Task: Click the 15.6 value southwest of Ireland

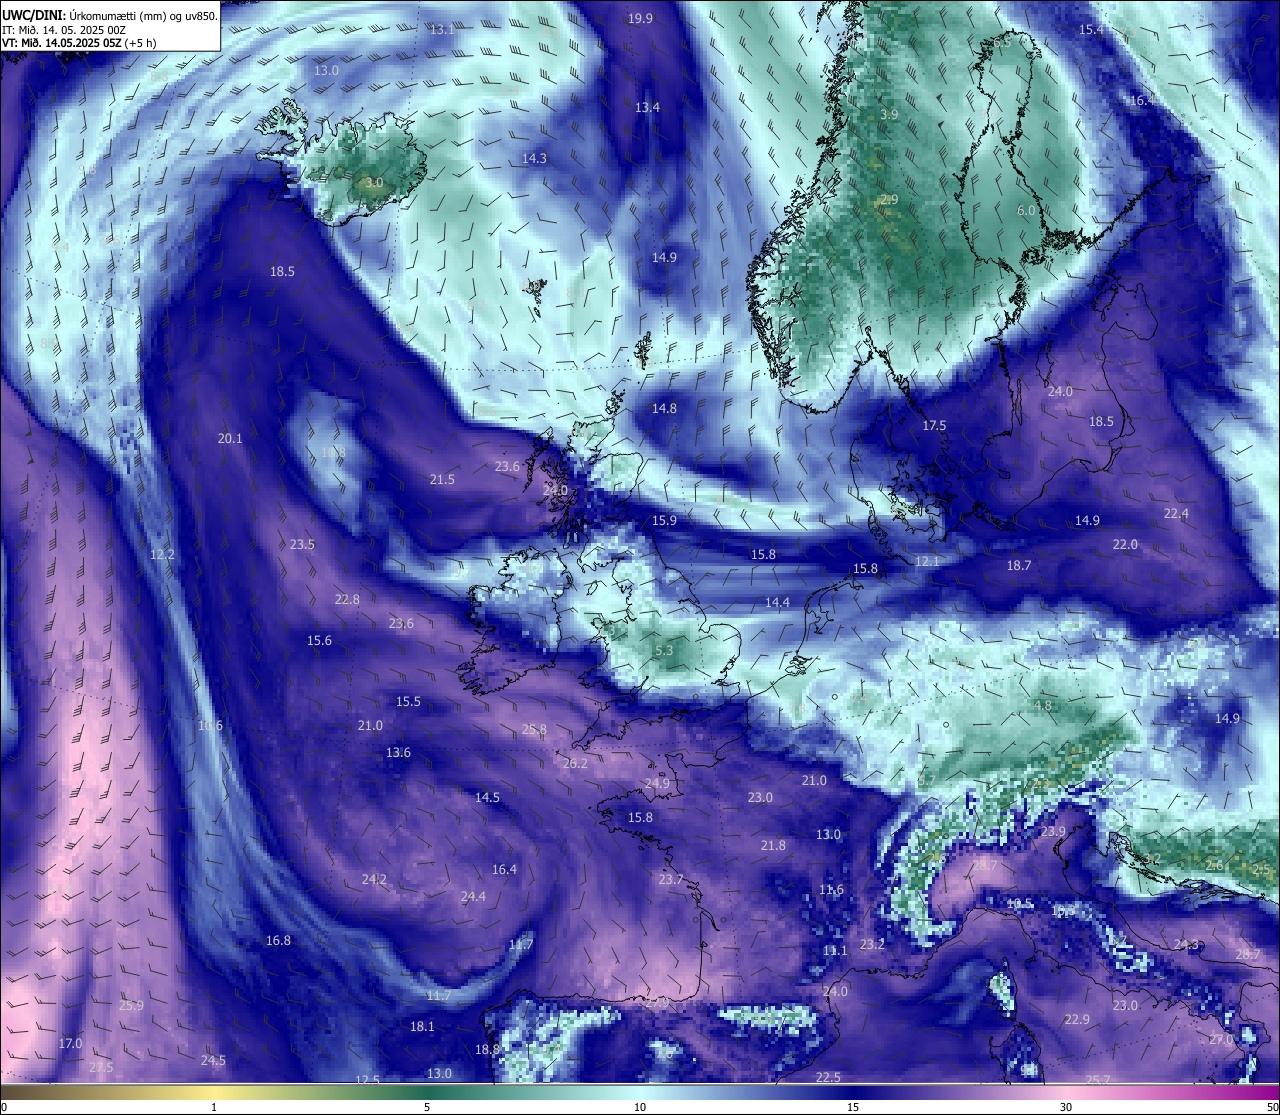Action: point(319,641)
